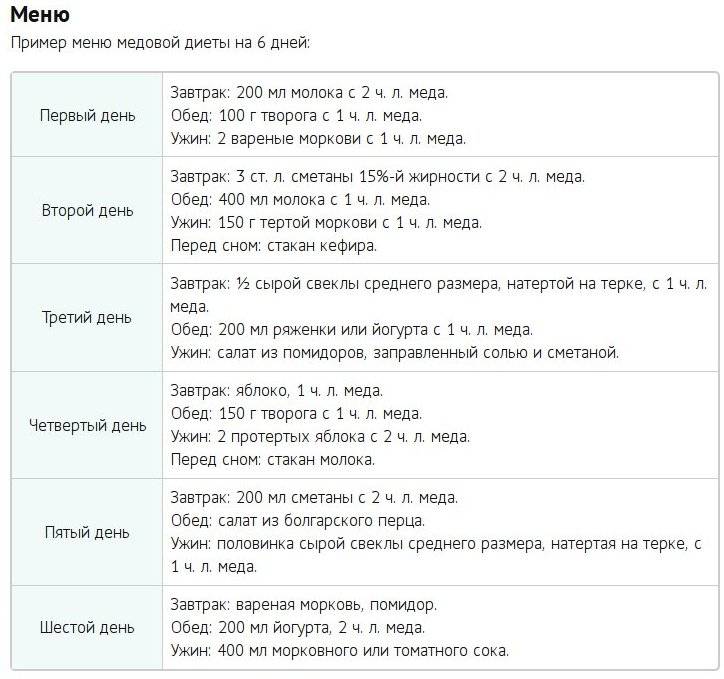Select the 'Шестой день' row label
The width and height of the screenshot is (724, 679).
pyautogui.click(x=87, y=628)
